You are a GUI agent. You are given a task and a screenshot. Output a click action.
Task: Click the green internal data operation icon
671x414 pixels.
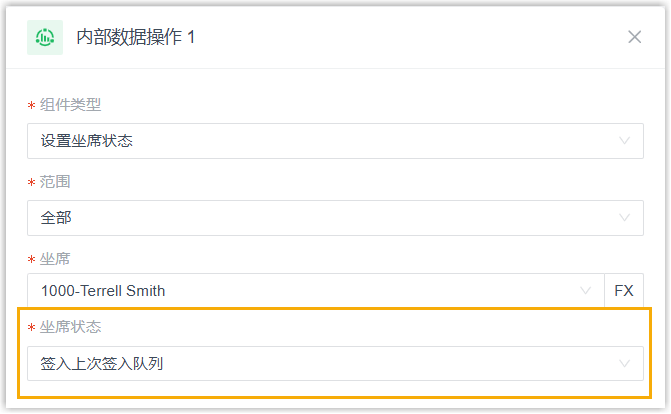[x=45, y=37]
